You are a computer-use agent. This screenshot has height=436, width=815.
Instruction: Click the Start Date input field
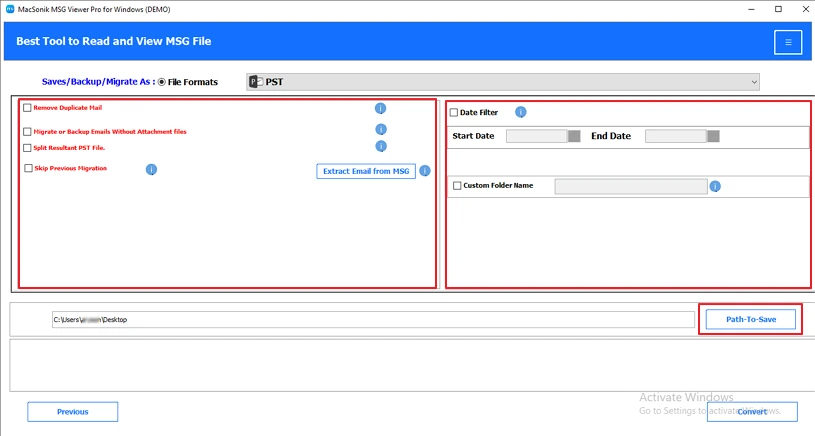(537, 136)
